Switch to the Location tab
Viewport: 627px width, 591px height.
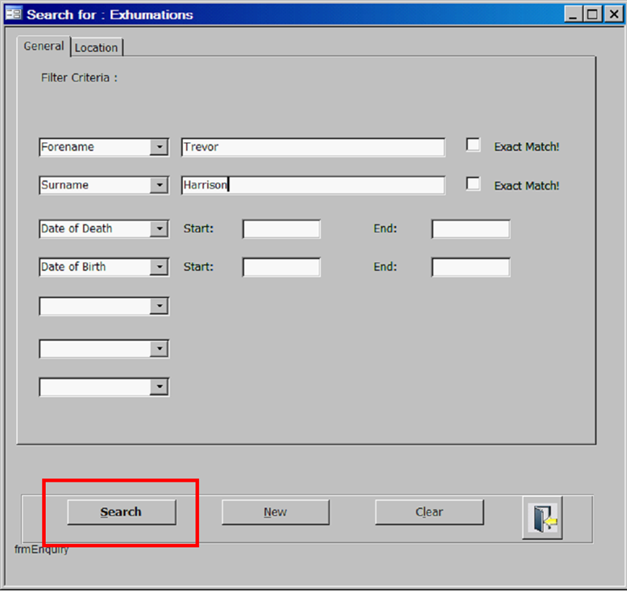[96, 48]
